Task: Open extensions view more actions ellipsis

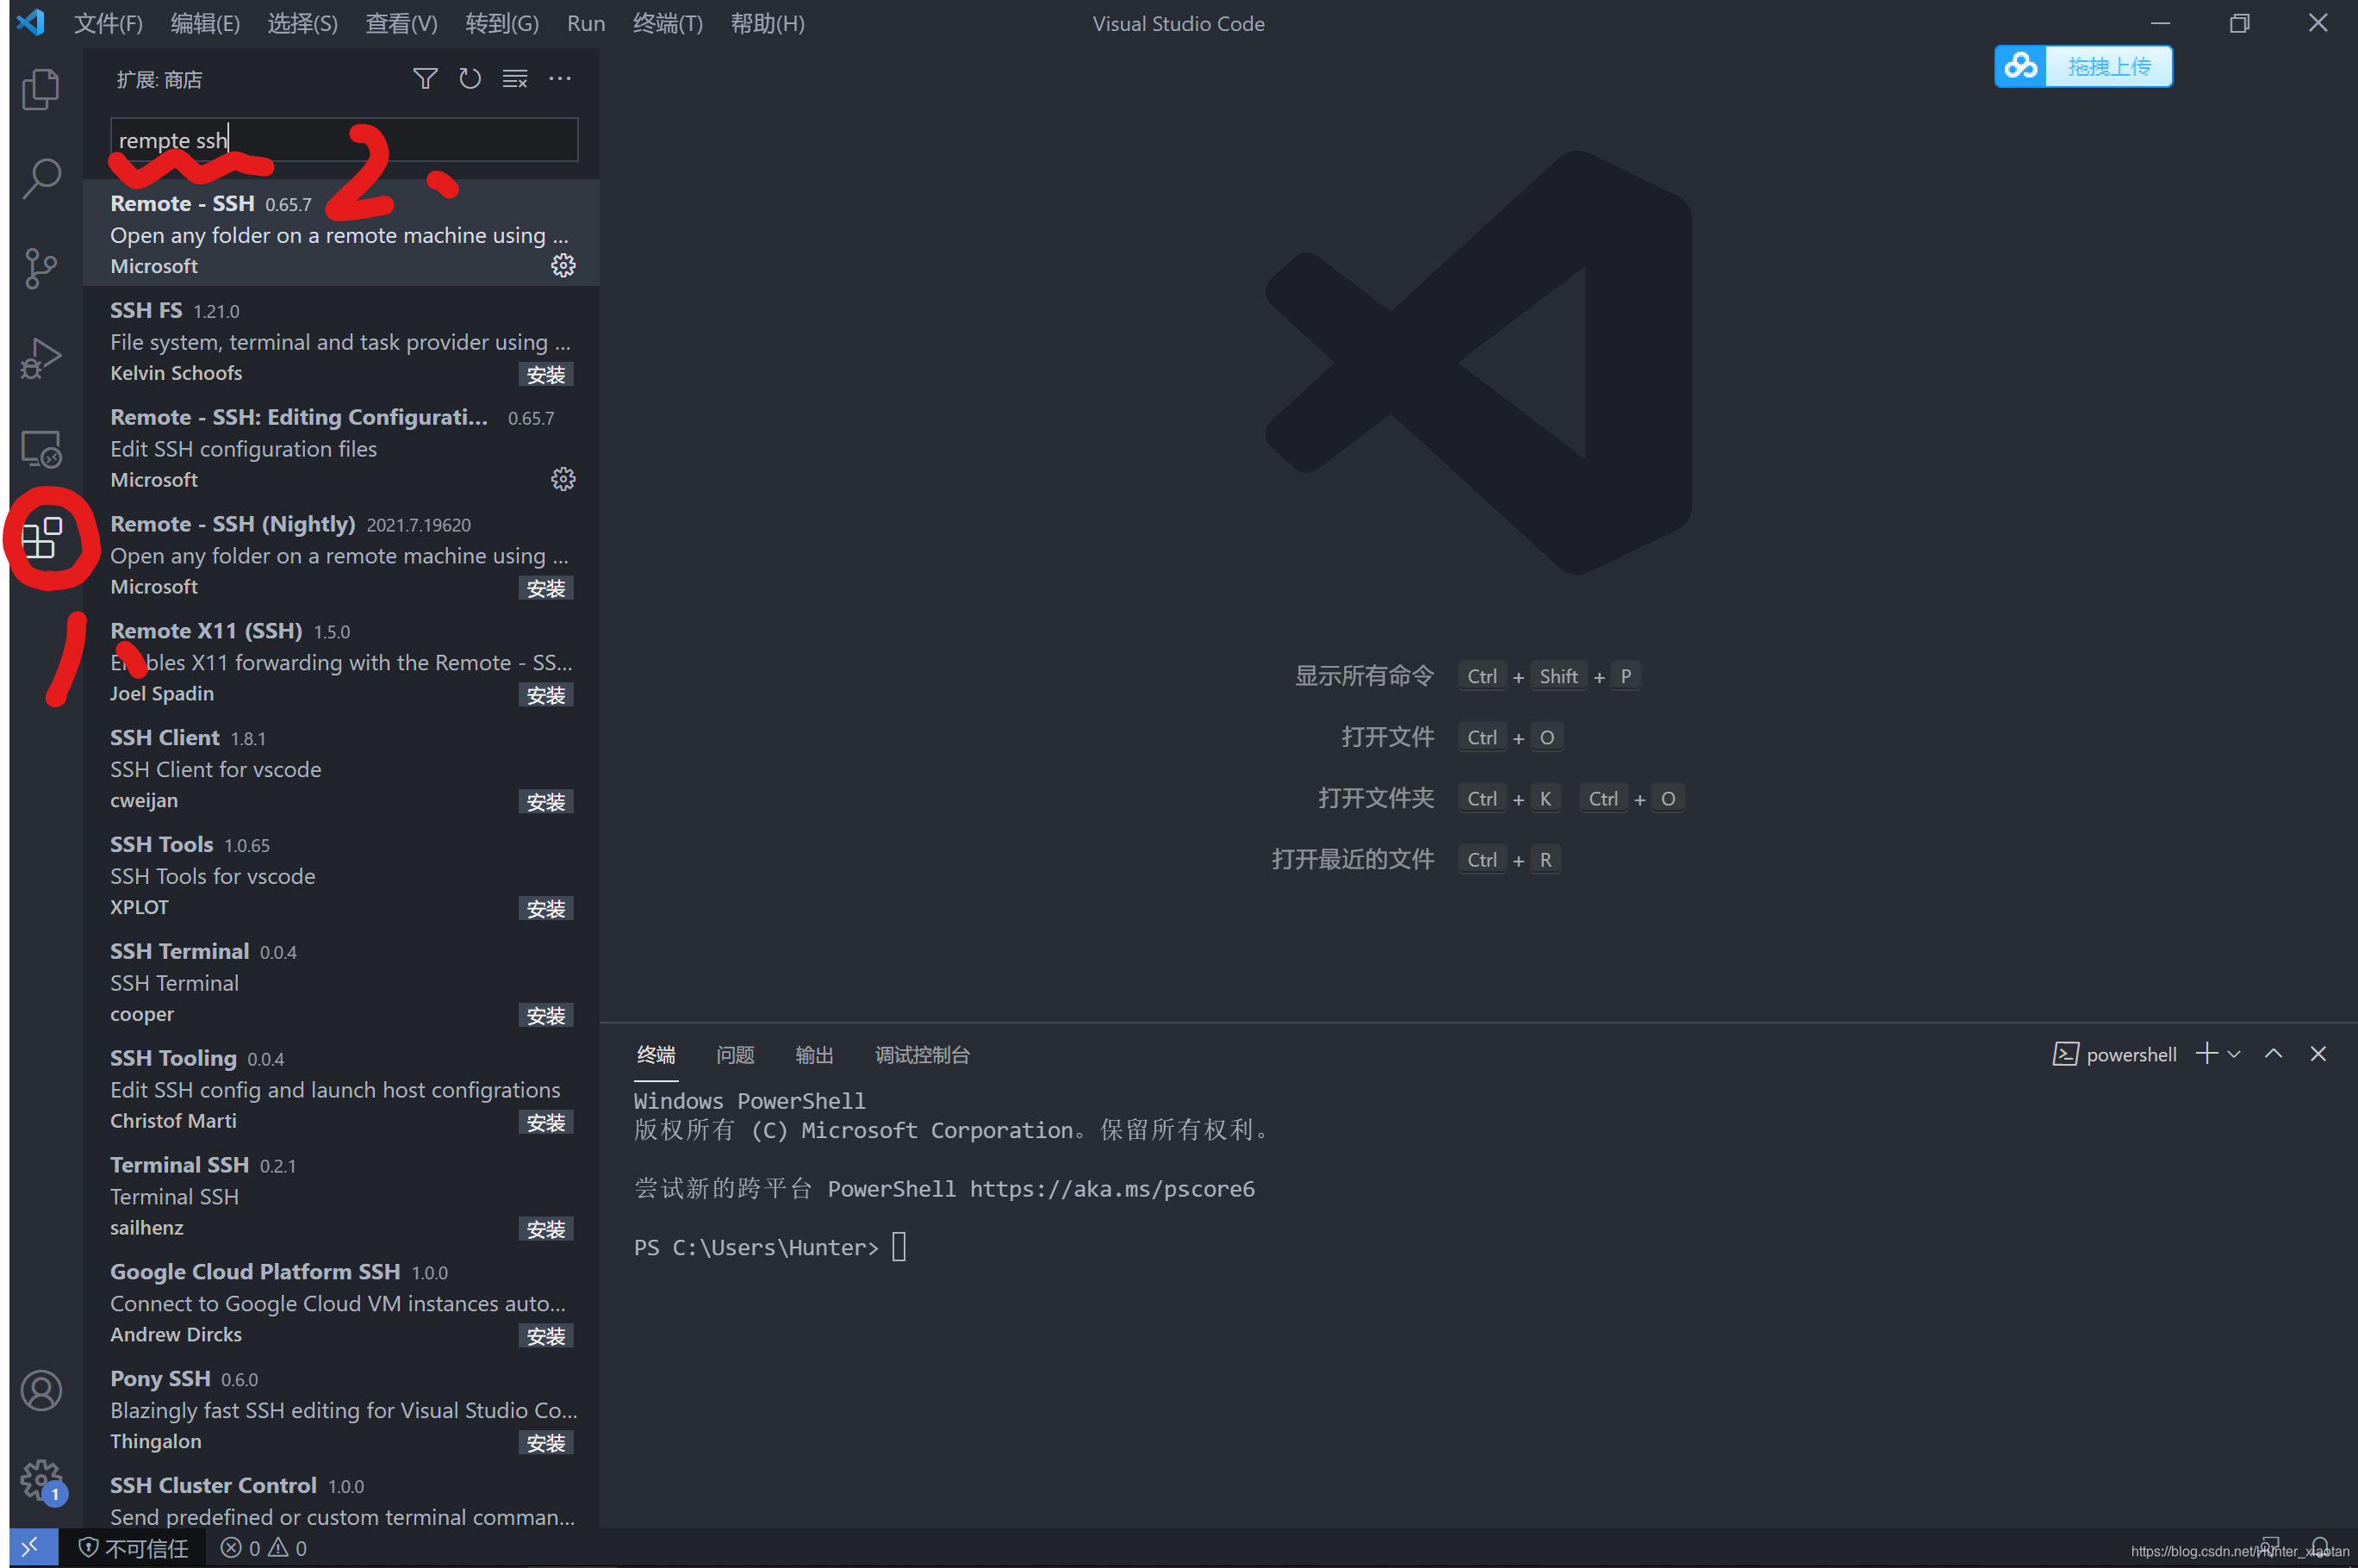Action: 560,78
